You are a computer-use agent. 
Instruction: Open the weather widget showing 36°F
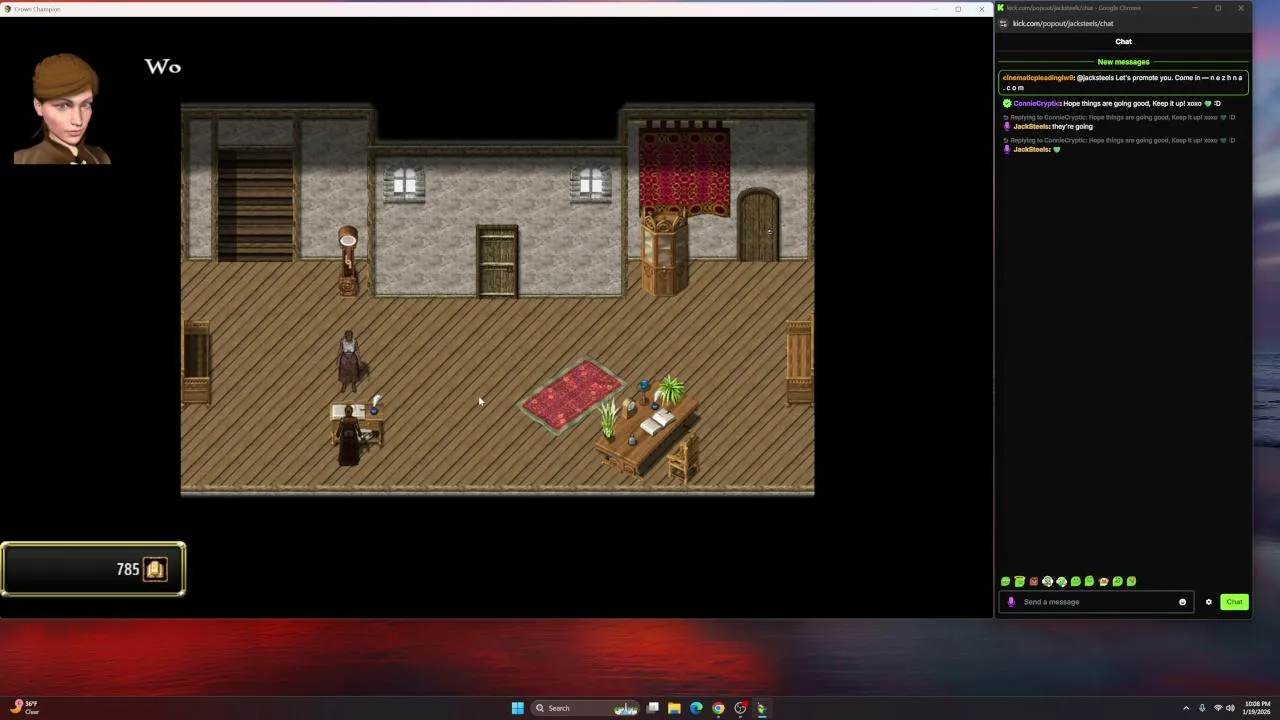(24, 708)
